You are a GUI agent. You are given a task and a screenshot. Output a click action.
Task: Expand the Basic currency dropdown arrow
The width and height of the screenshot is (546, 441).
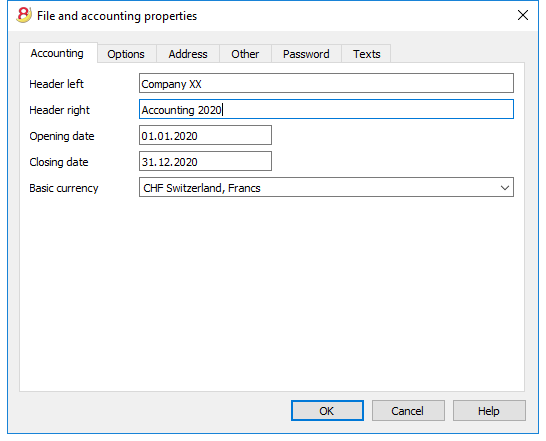[505, 188]
